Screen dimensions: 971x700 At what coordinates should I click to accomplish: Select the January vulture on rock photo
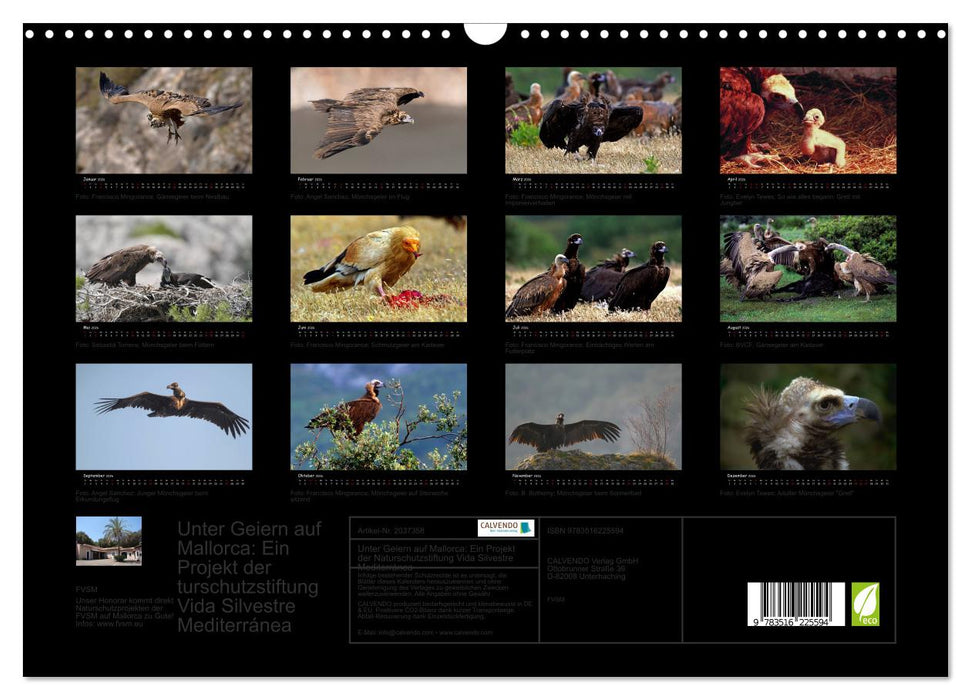(x=164, y=121)
